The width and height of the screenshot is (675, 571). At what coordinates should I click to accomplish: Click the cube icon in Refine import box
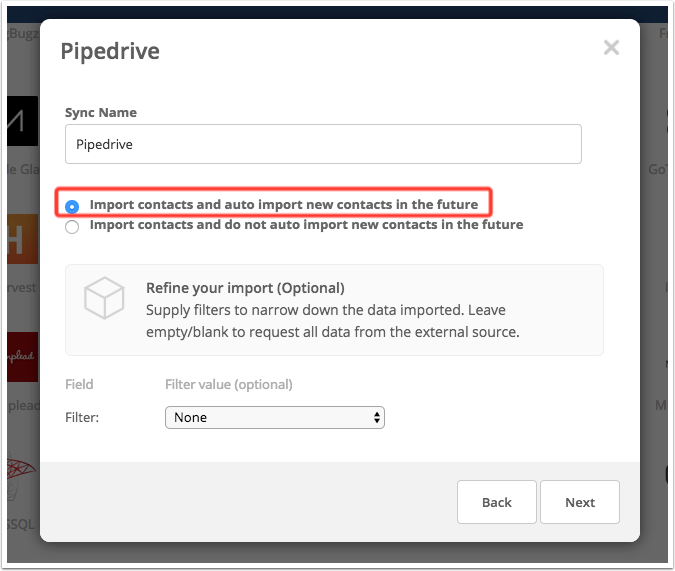pyautogui.click(x=104, y=298)
